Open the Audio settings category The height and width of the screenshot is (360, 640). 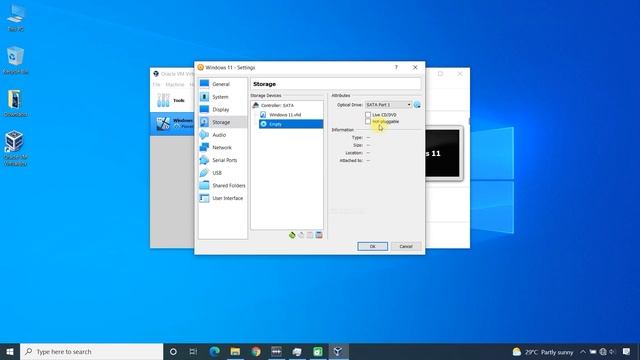pyautogui.click(x=222, y=135)
